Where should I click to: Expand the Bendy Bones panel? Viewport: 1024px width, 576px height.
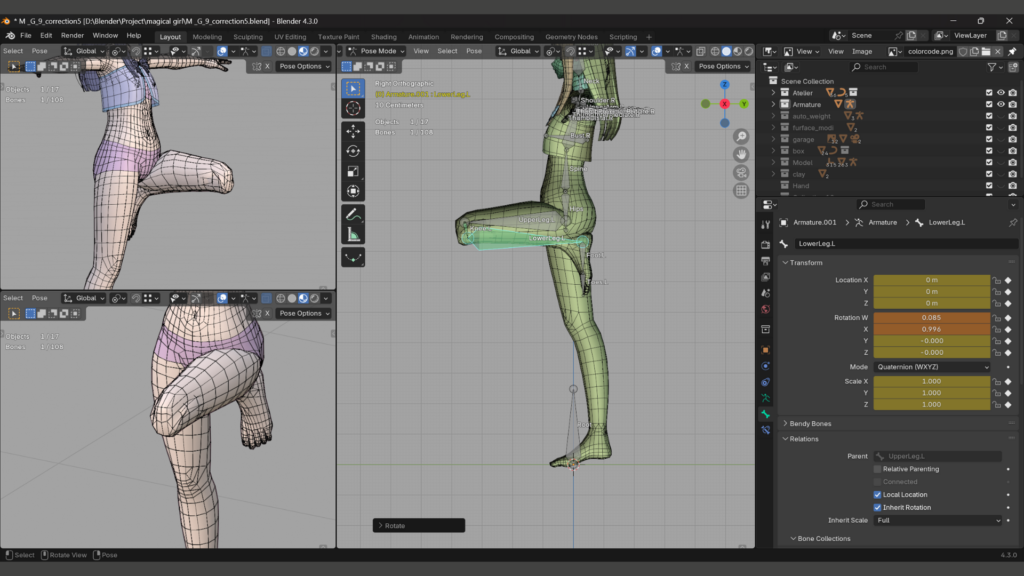click(810, 424)
